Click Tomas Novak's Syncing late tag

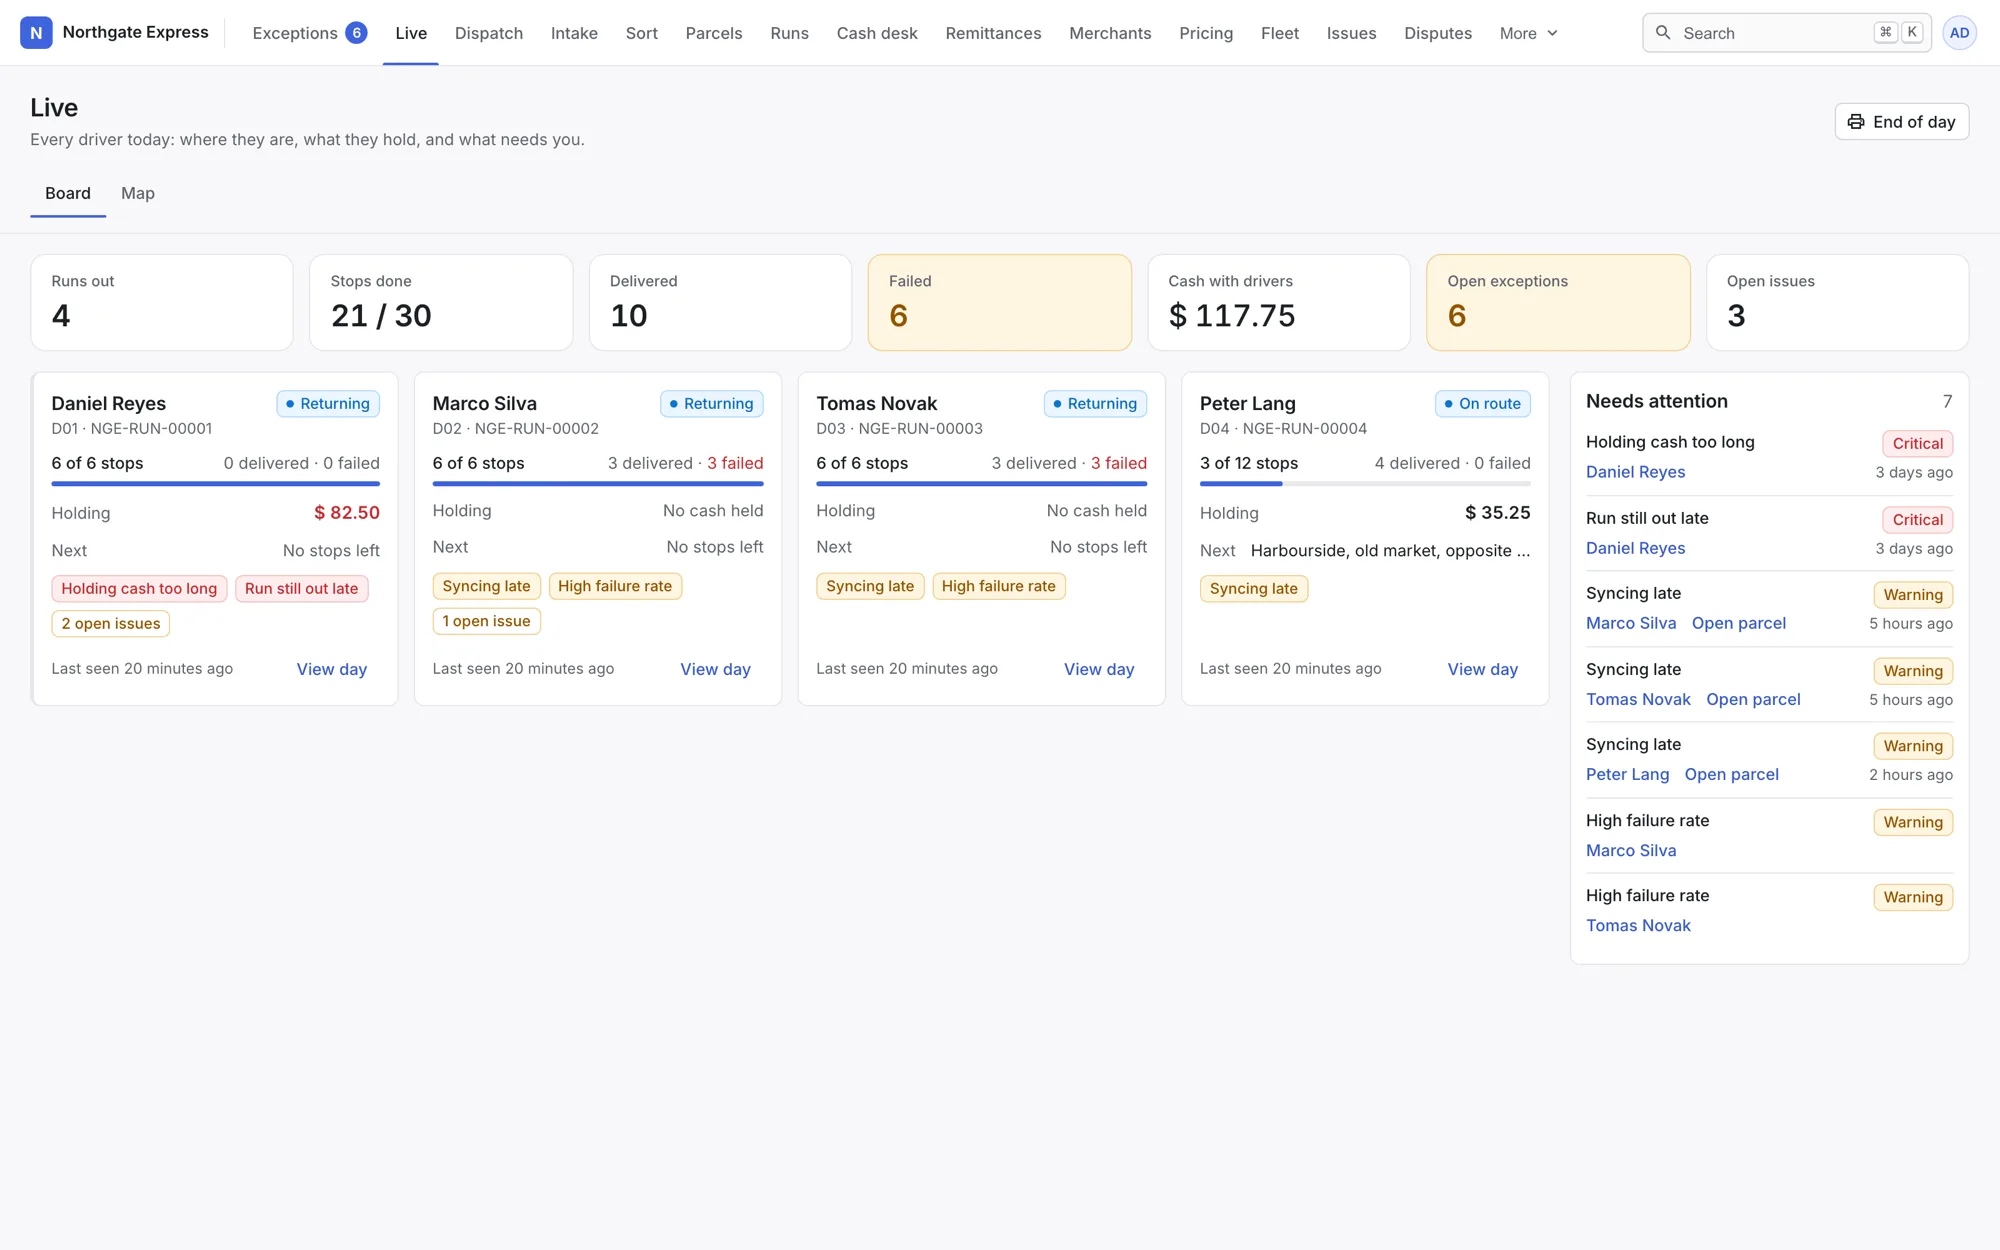[870, 586]
